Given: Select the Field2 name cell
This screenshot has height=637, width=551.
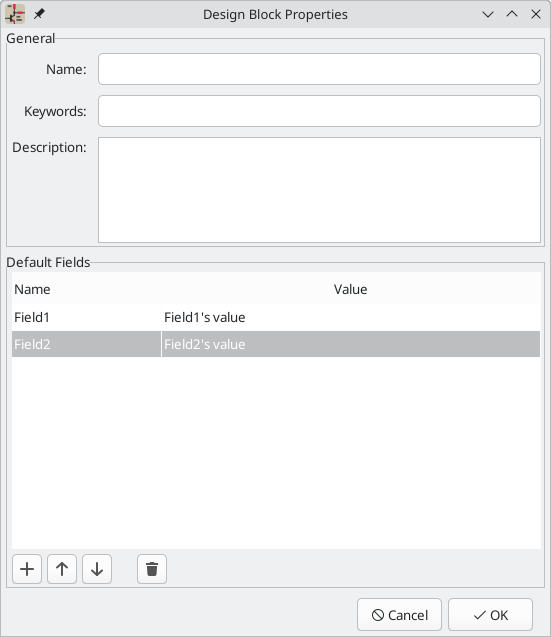Looking at the screenshot, I should [x=87, y=344].
